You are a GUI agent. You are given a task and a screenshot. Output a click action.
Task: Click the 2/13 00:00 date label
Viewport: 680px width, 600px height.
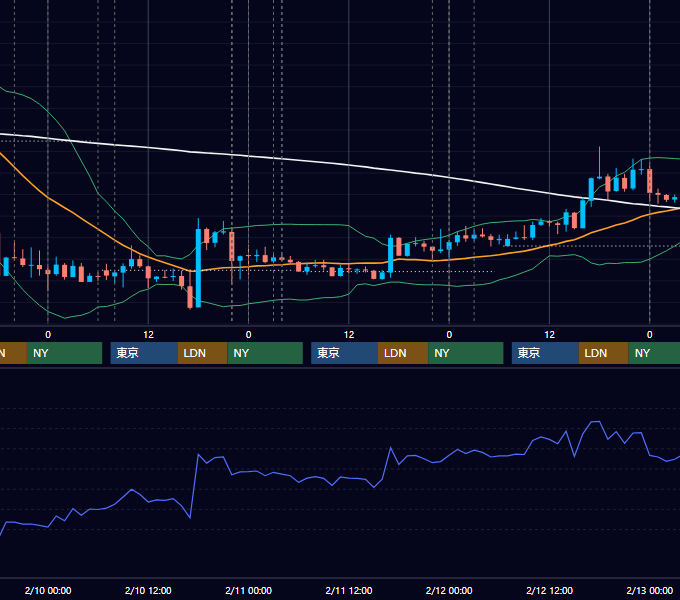tap(650, 590)
